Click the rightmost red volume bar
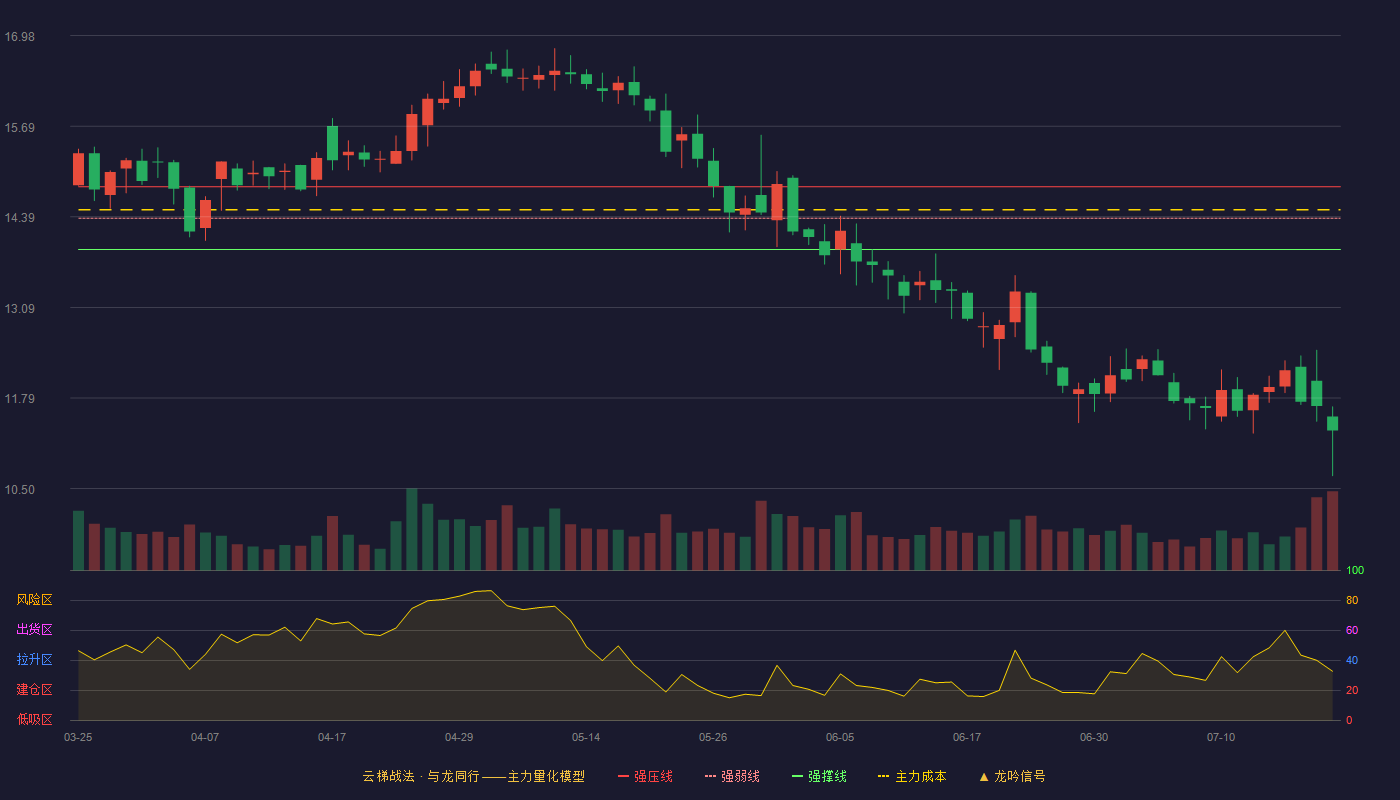The image size is (1400, 800). coord(1332,531)
